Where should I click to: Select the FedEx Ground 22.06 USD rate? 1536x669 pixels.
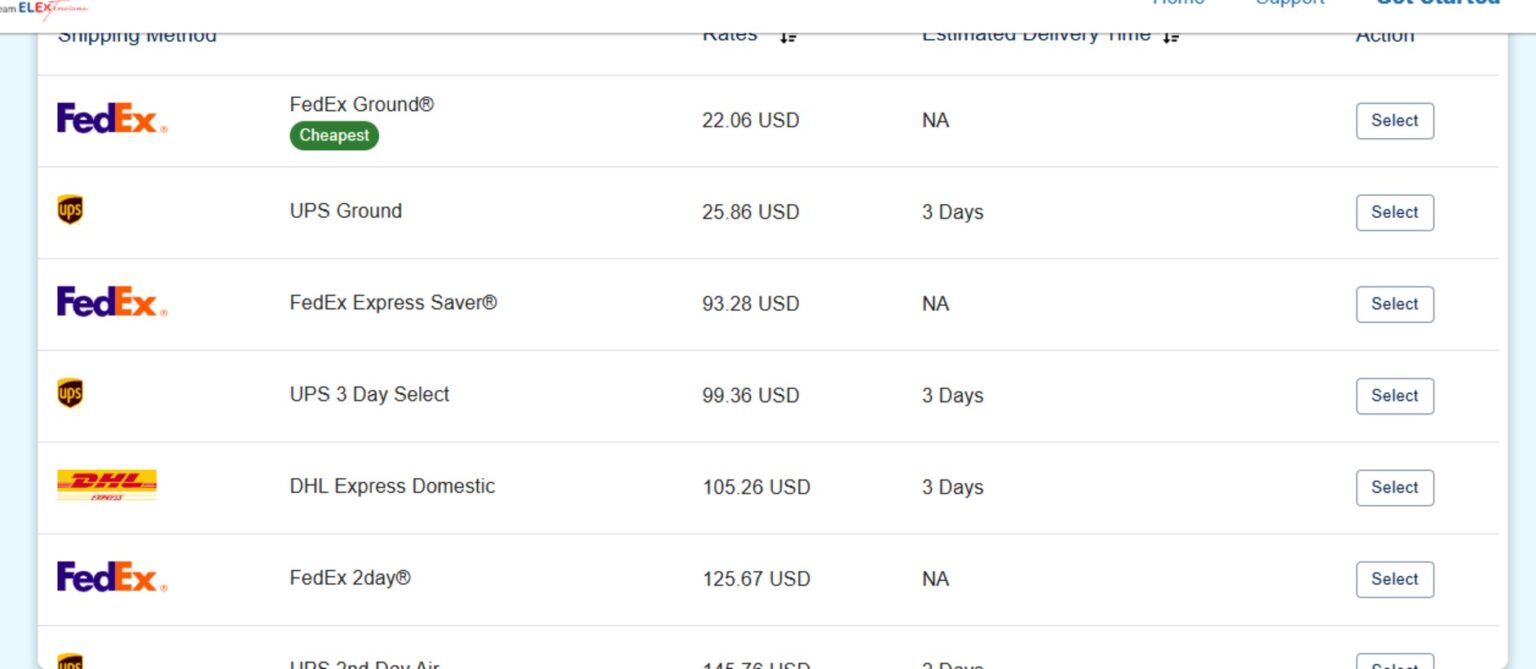1394,121
